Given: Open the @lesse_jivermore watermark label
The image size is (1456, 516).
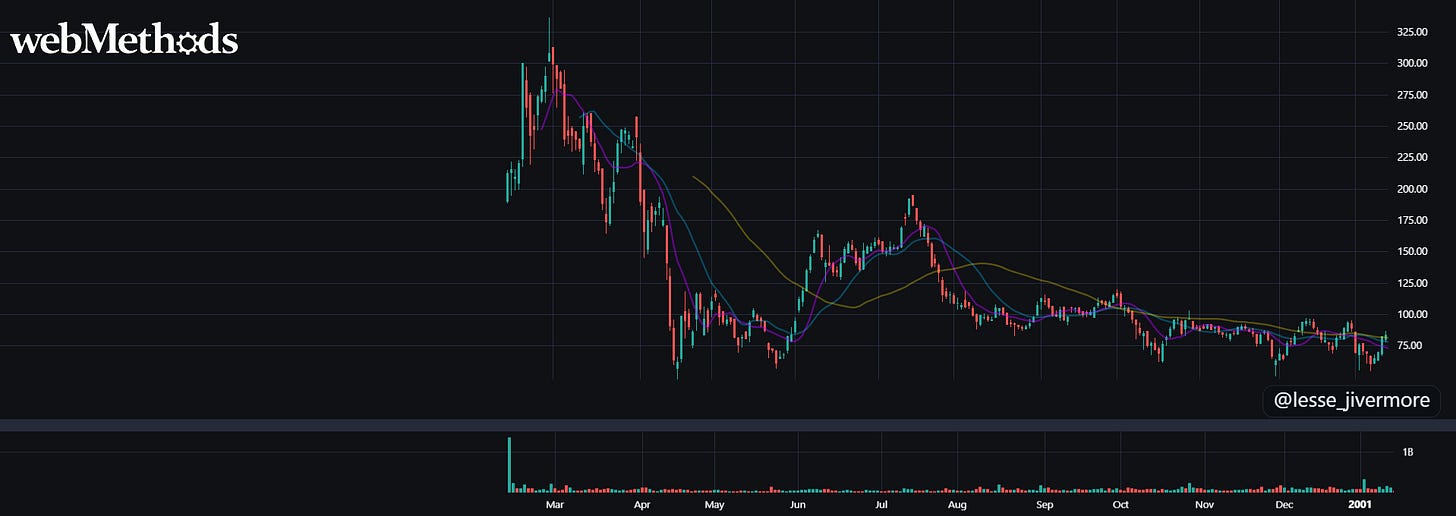Looking at the screenshot, I should [1352, 401].
